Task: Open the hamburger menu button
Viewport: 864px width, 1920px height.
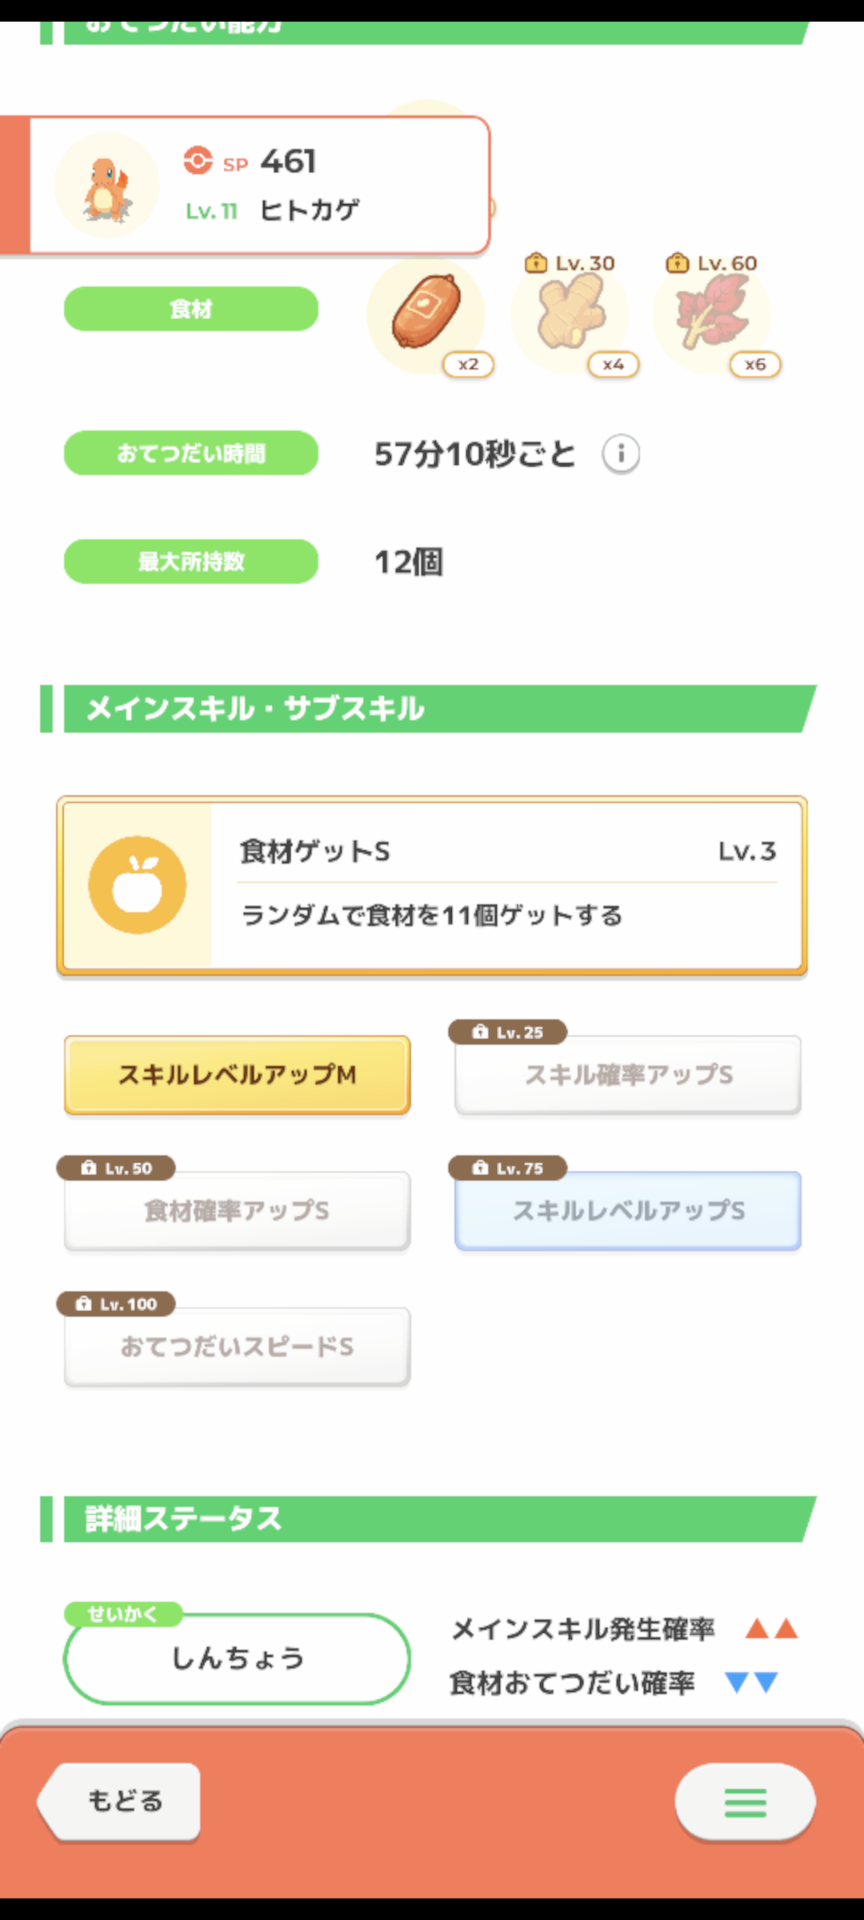Action: pyautogui.click(x=745, y=1803)
